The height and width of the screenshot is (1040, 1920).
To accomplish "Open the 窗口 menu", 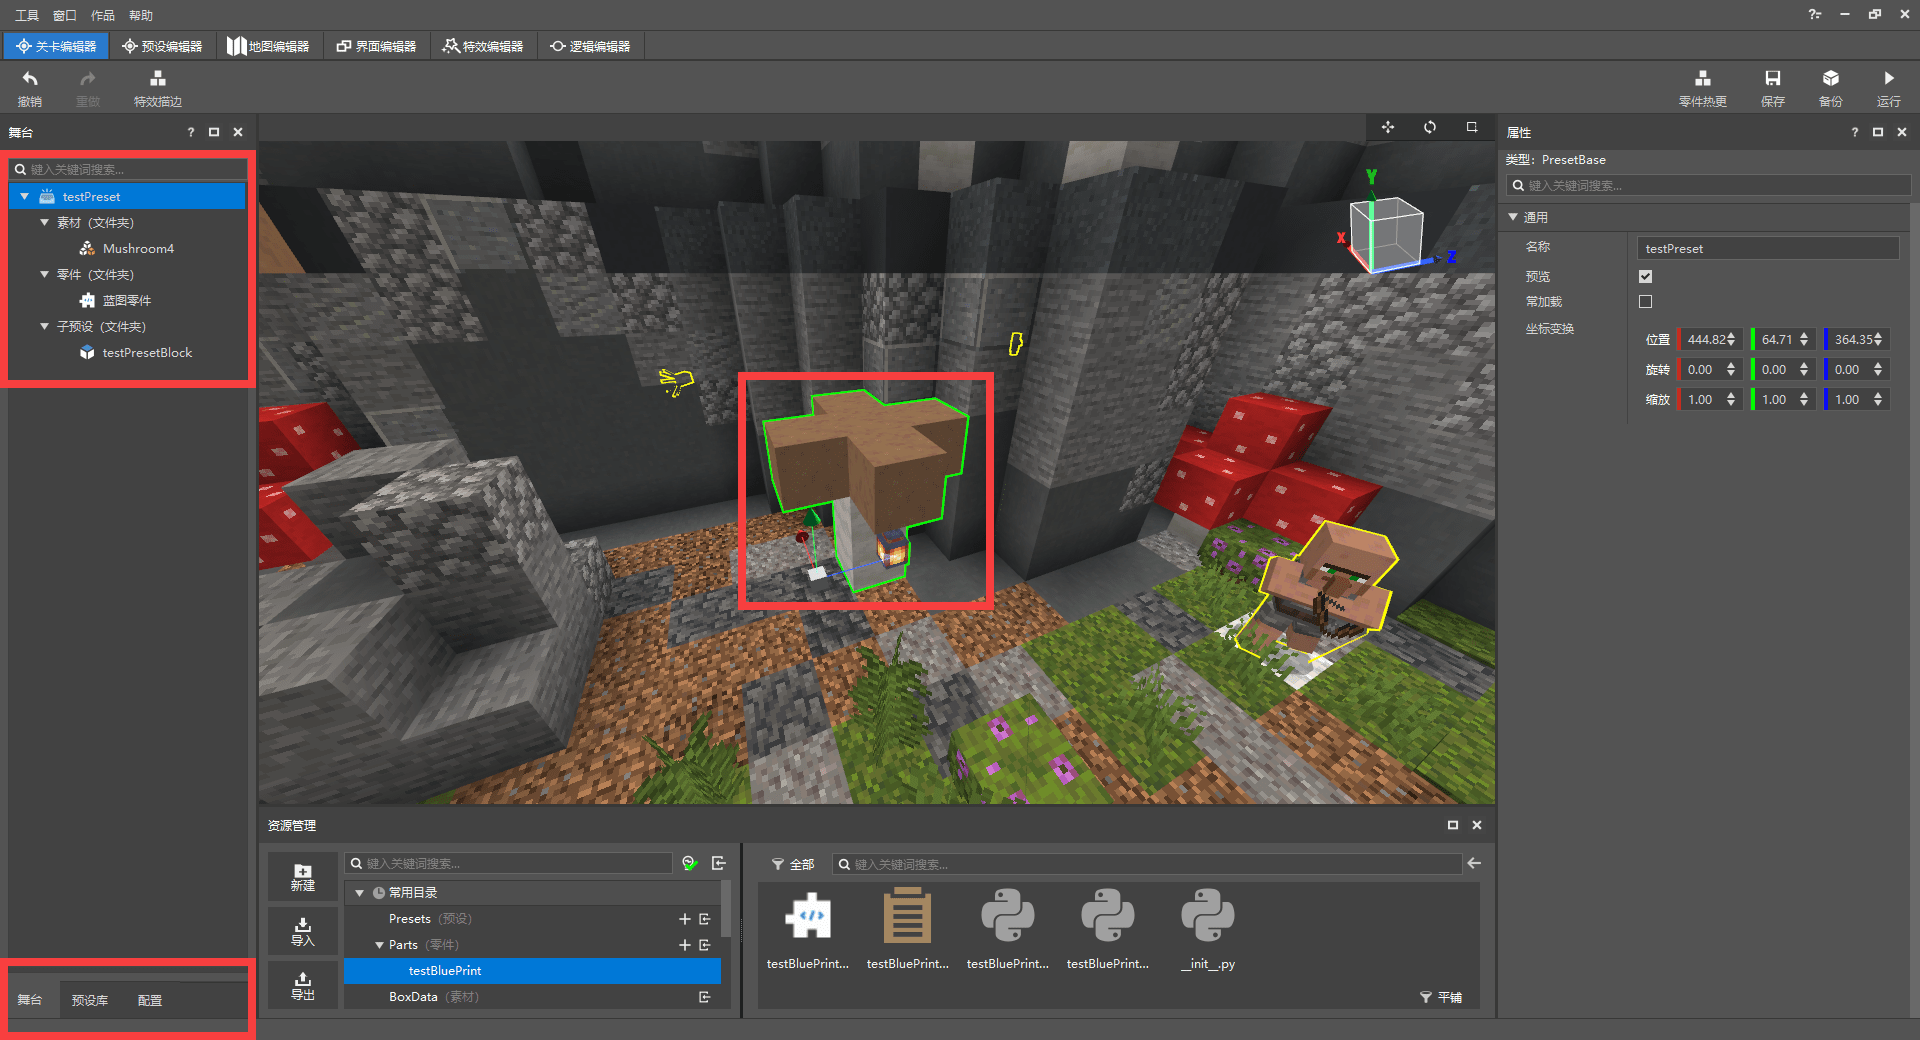I will (x=64, y=15).
